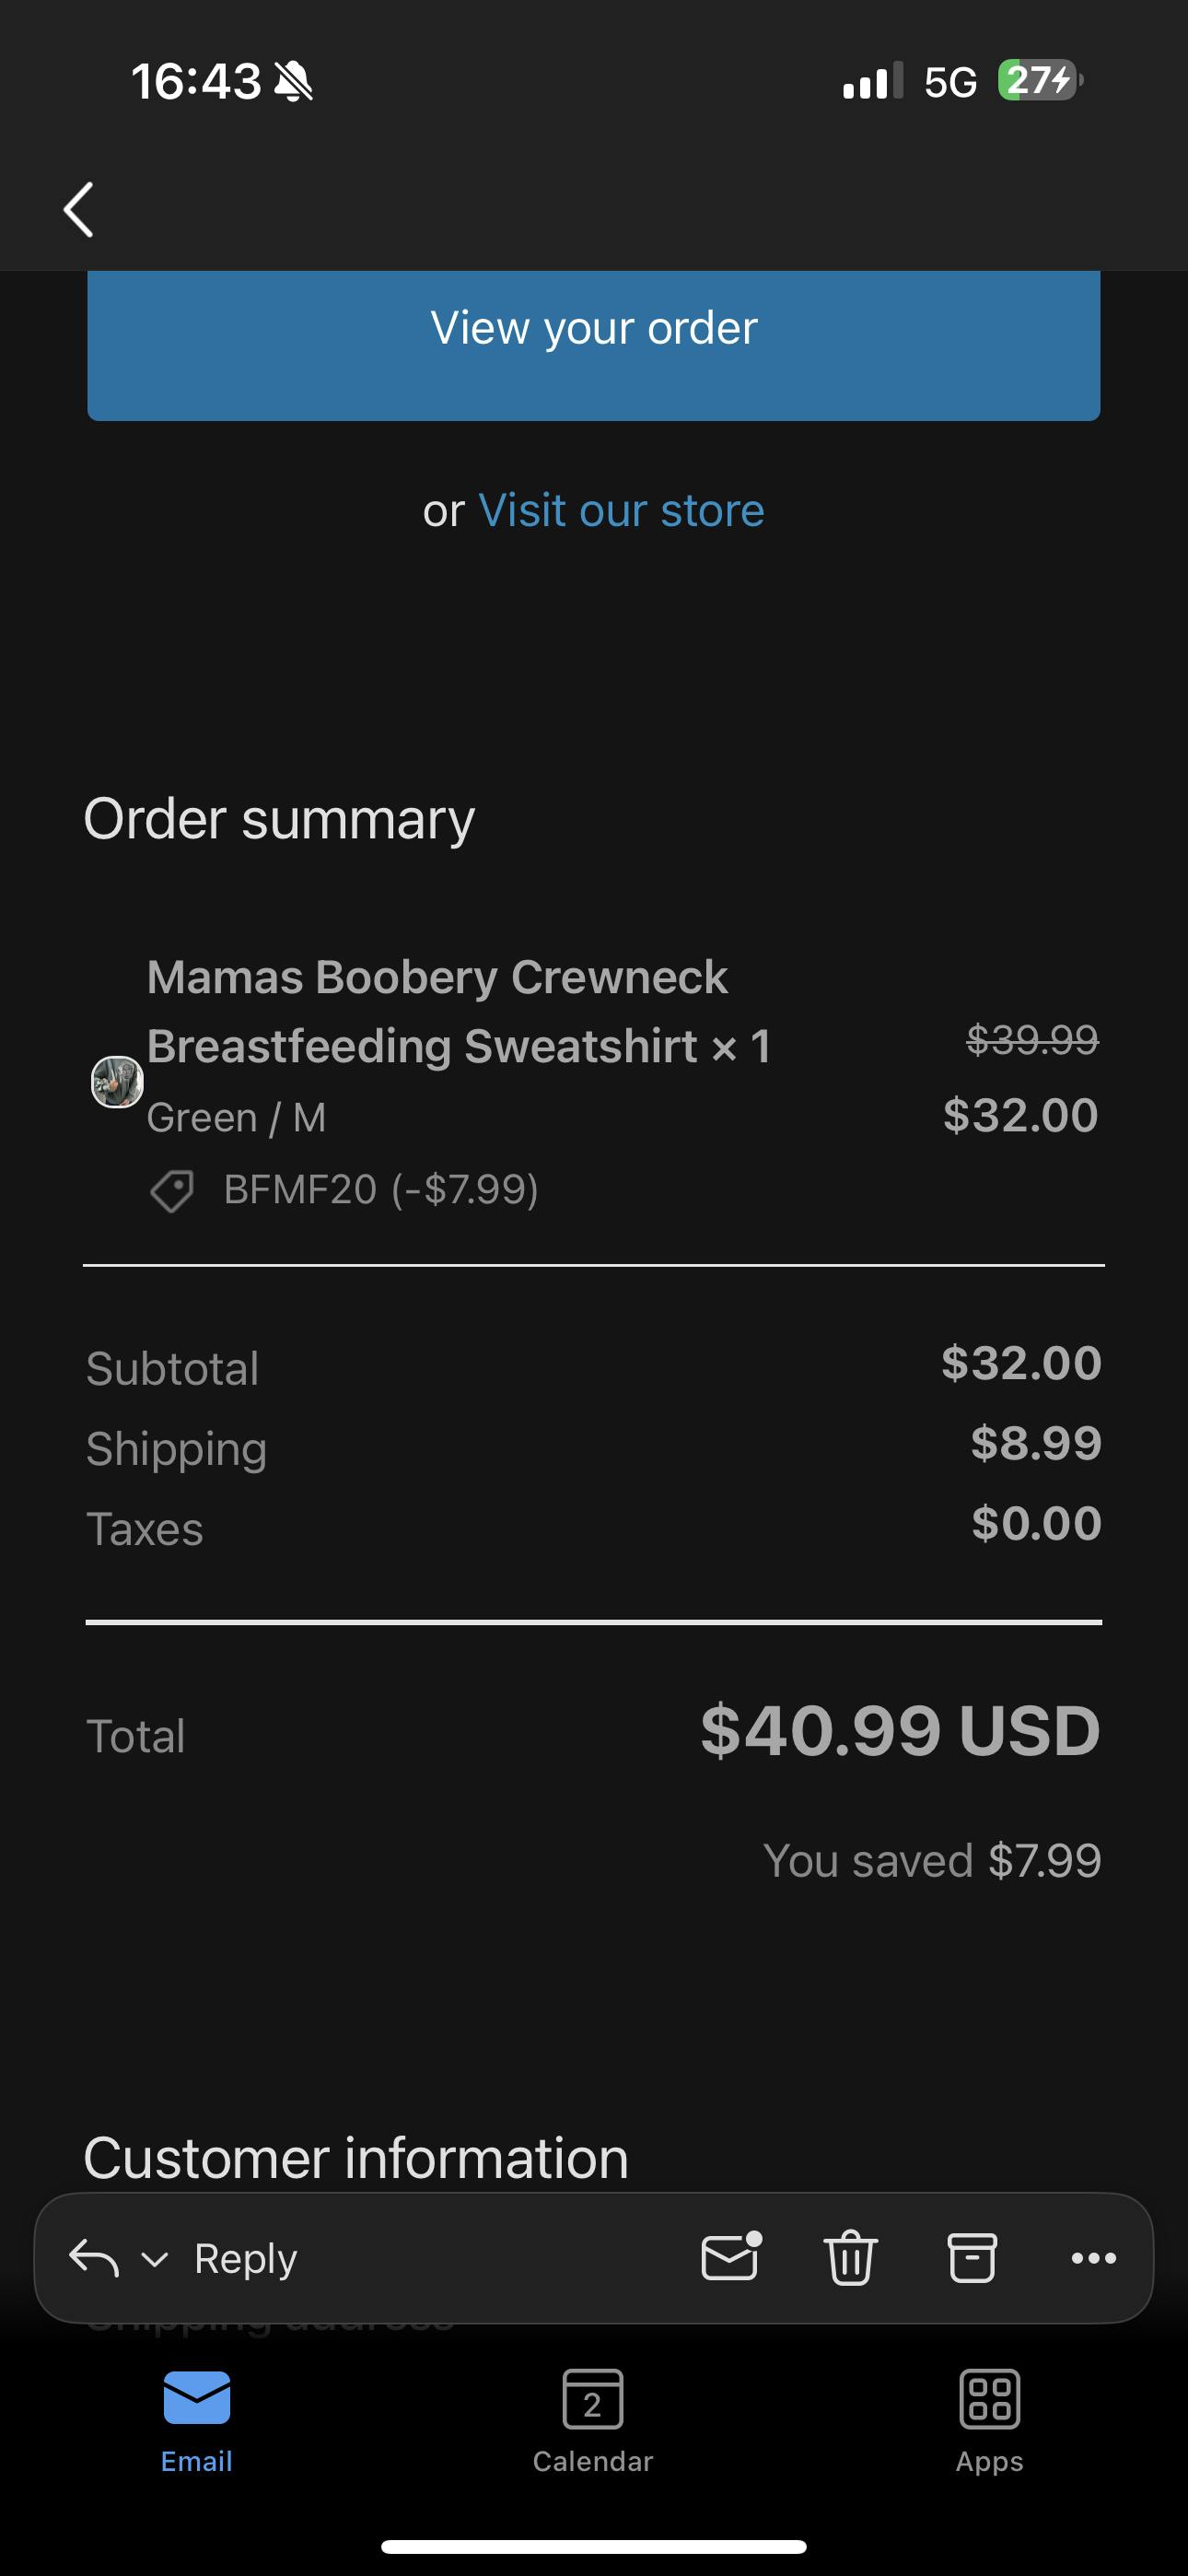The image size is (1188, 2576).
Task: Tap the muted bell status icon
Action: pyautogui.click(x=294, y=81)
